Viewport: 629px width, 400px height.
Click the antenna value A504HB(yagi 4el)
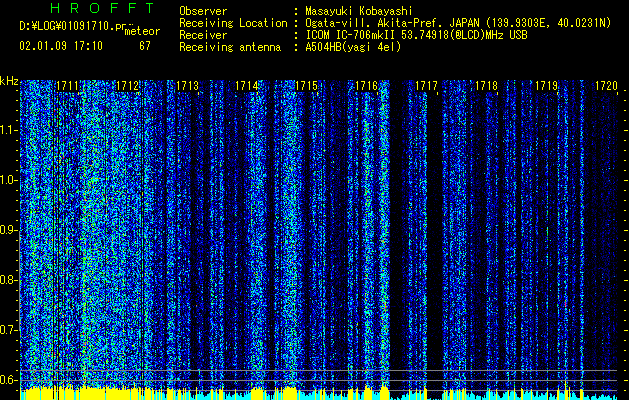coord(353,47)
